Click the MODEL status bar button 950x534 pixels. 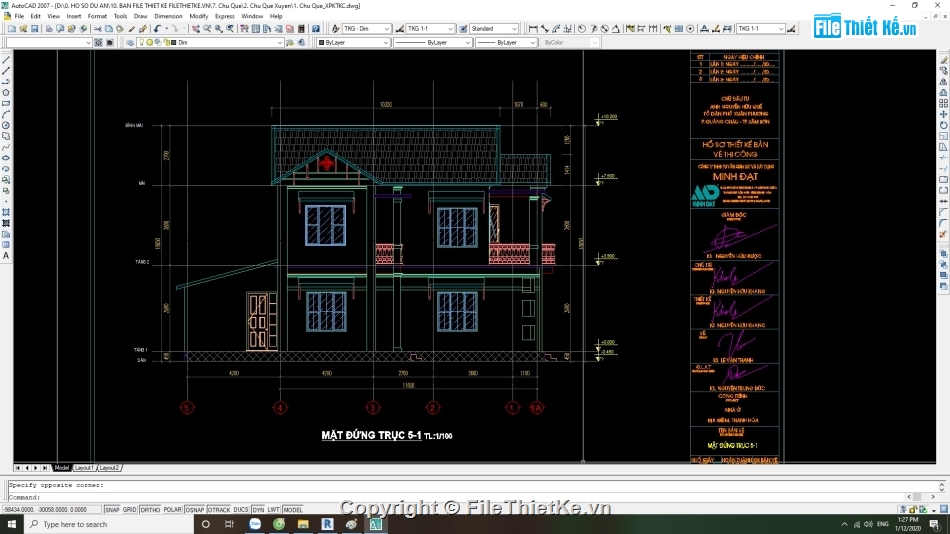293,510
